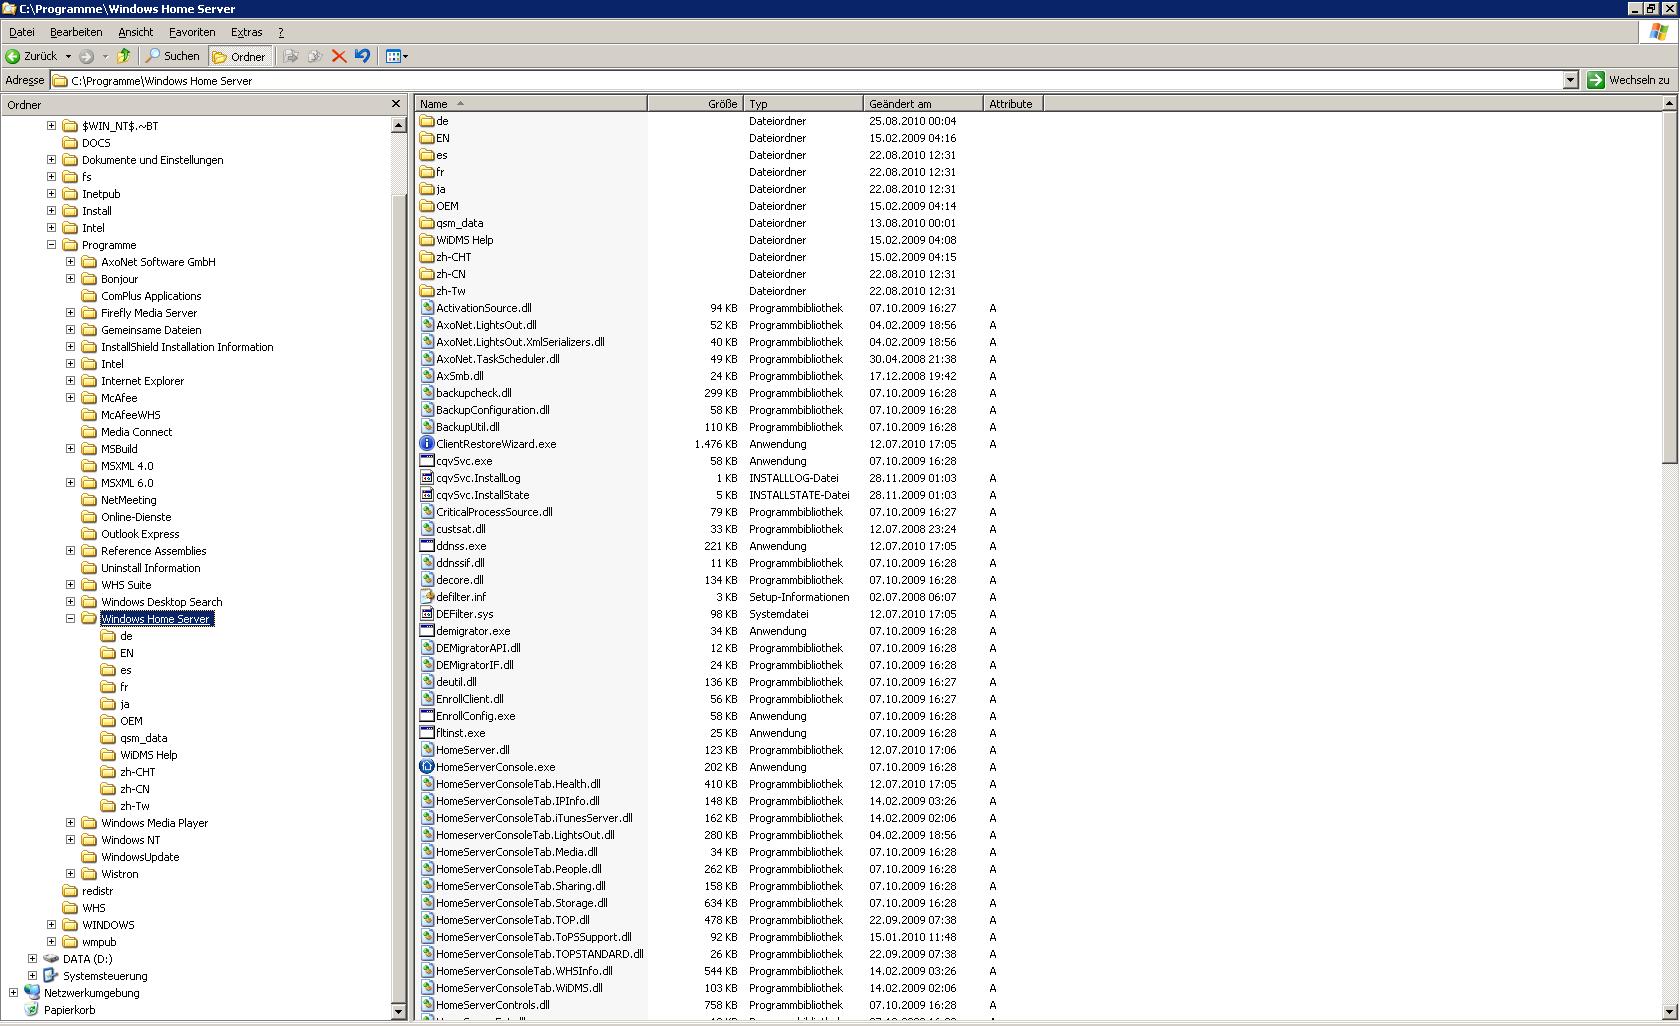Screen dimensions: 1680x1026
Task: Toggle the Ordner folder pane button
Action: click(238, 56)
